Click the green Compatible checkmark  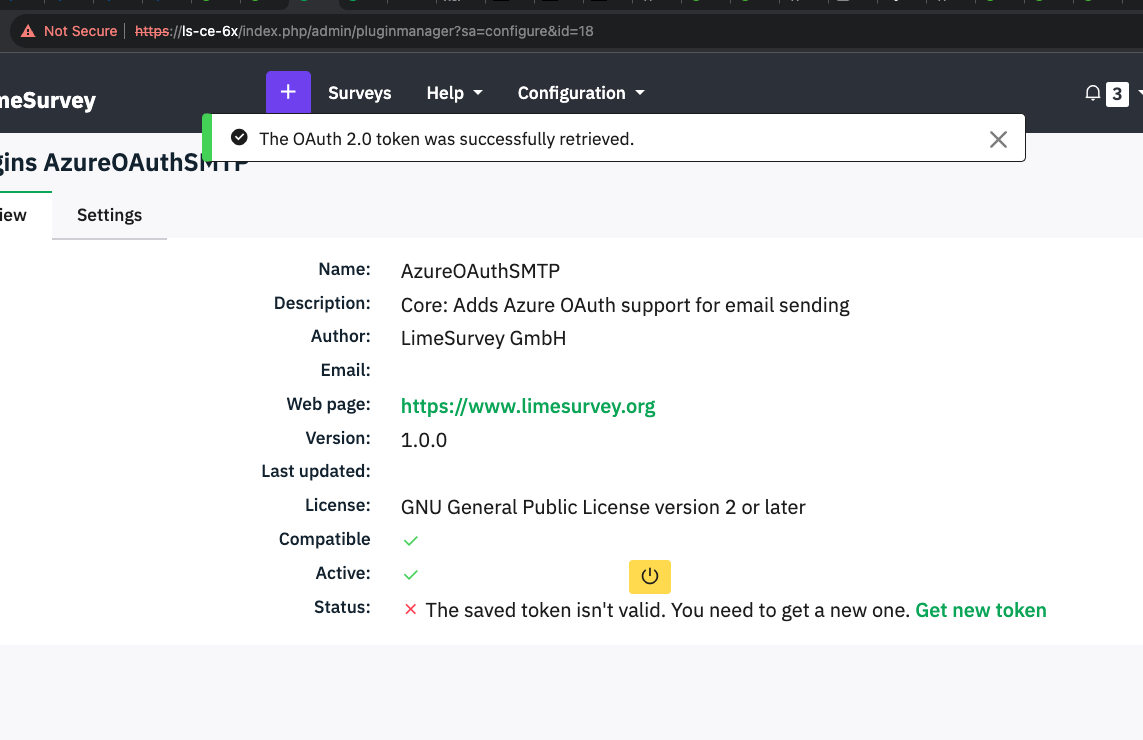[x=410, y=540]
